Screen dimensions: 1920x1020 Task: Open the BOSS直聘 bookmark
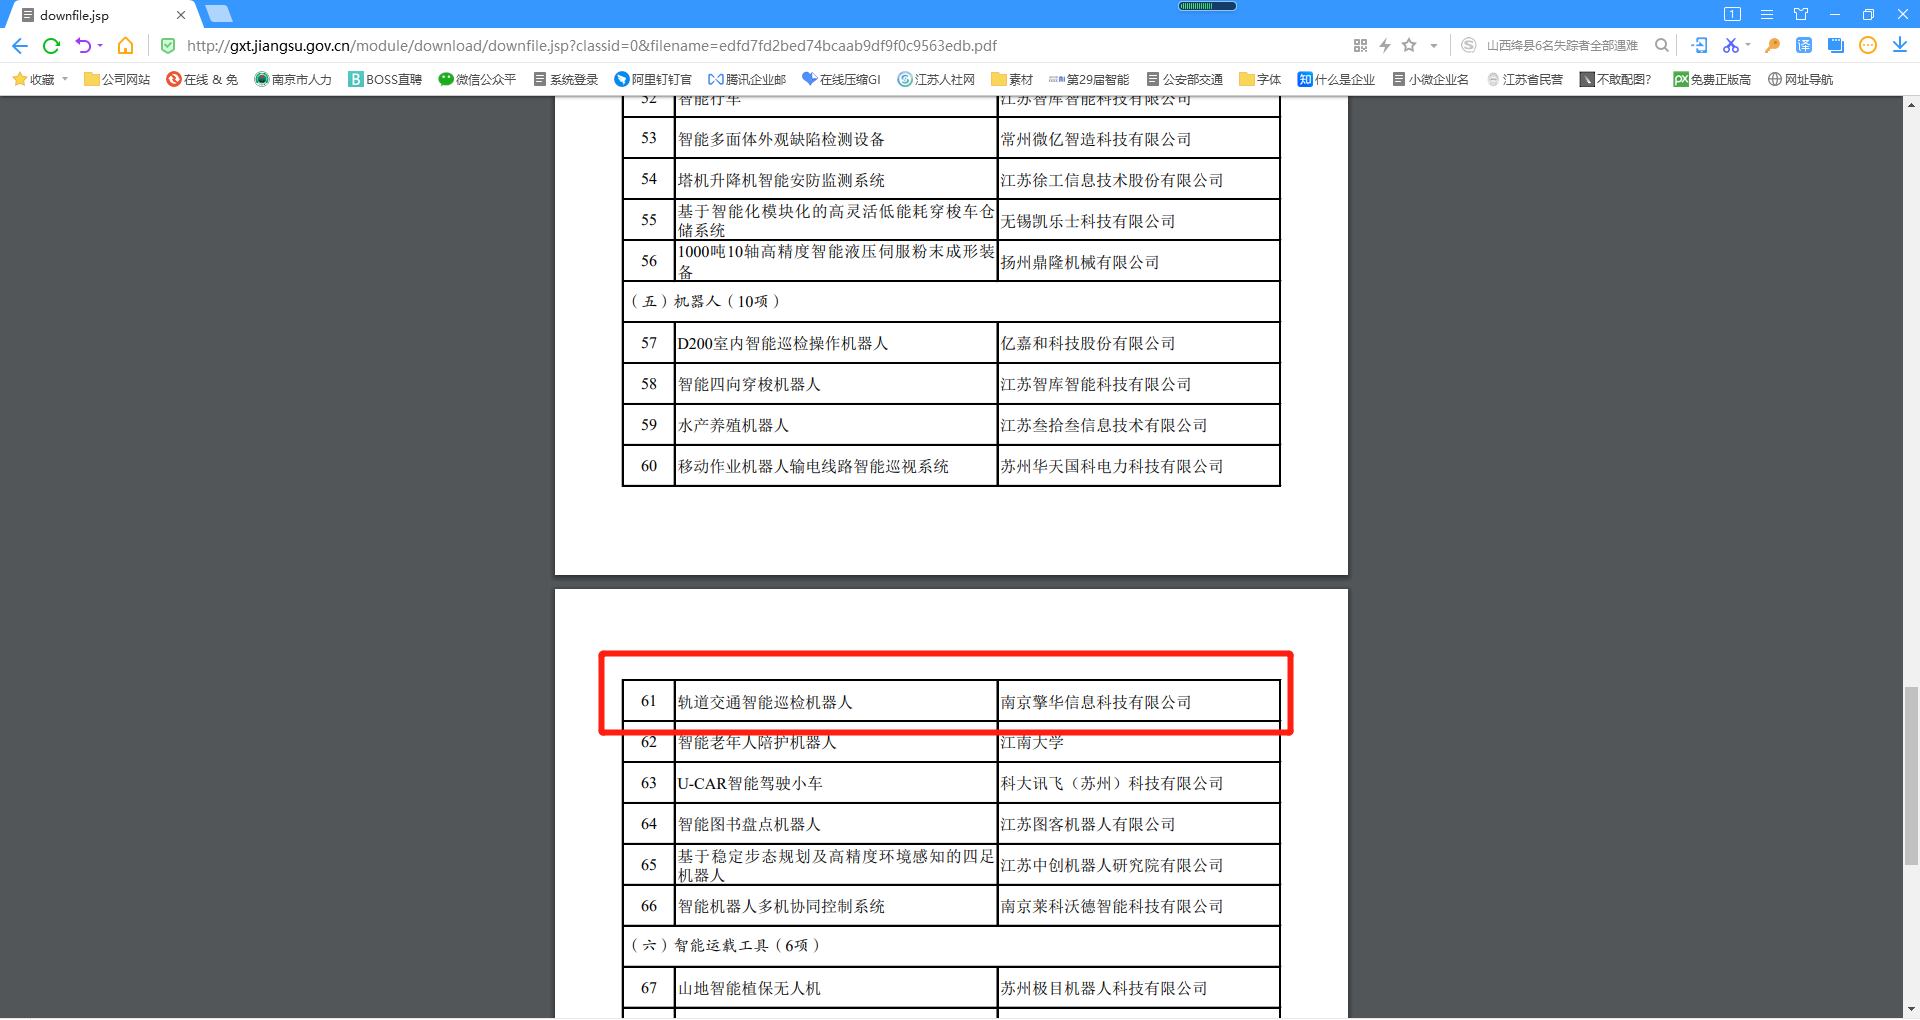click(x=385, y=79)
